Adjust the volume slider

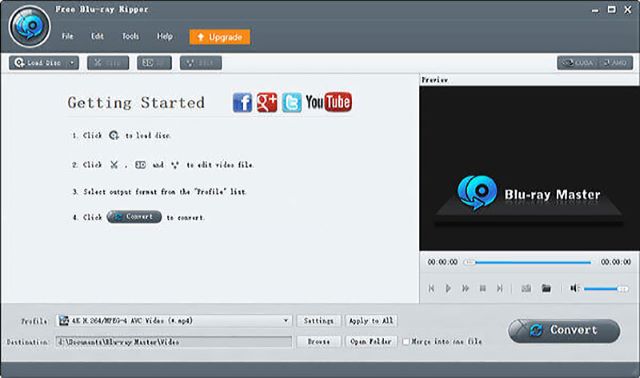pyautogui.click(x=606, y=289)
